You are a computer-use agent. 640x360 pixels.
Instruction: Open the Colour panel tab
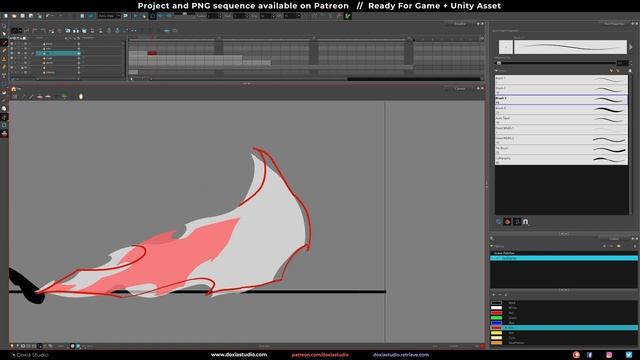coord(614,239)
